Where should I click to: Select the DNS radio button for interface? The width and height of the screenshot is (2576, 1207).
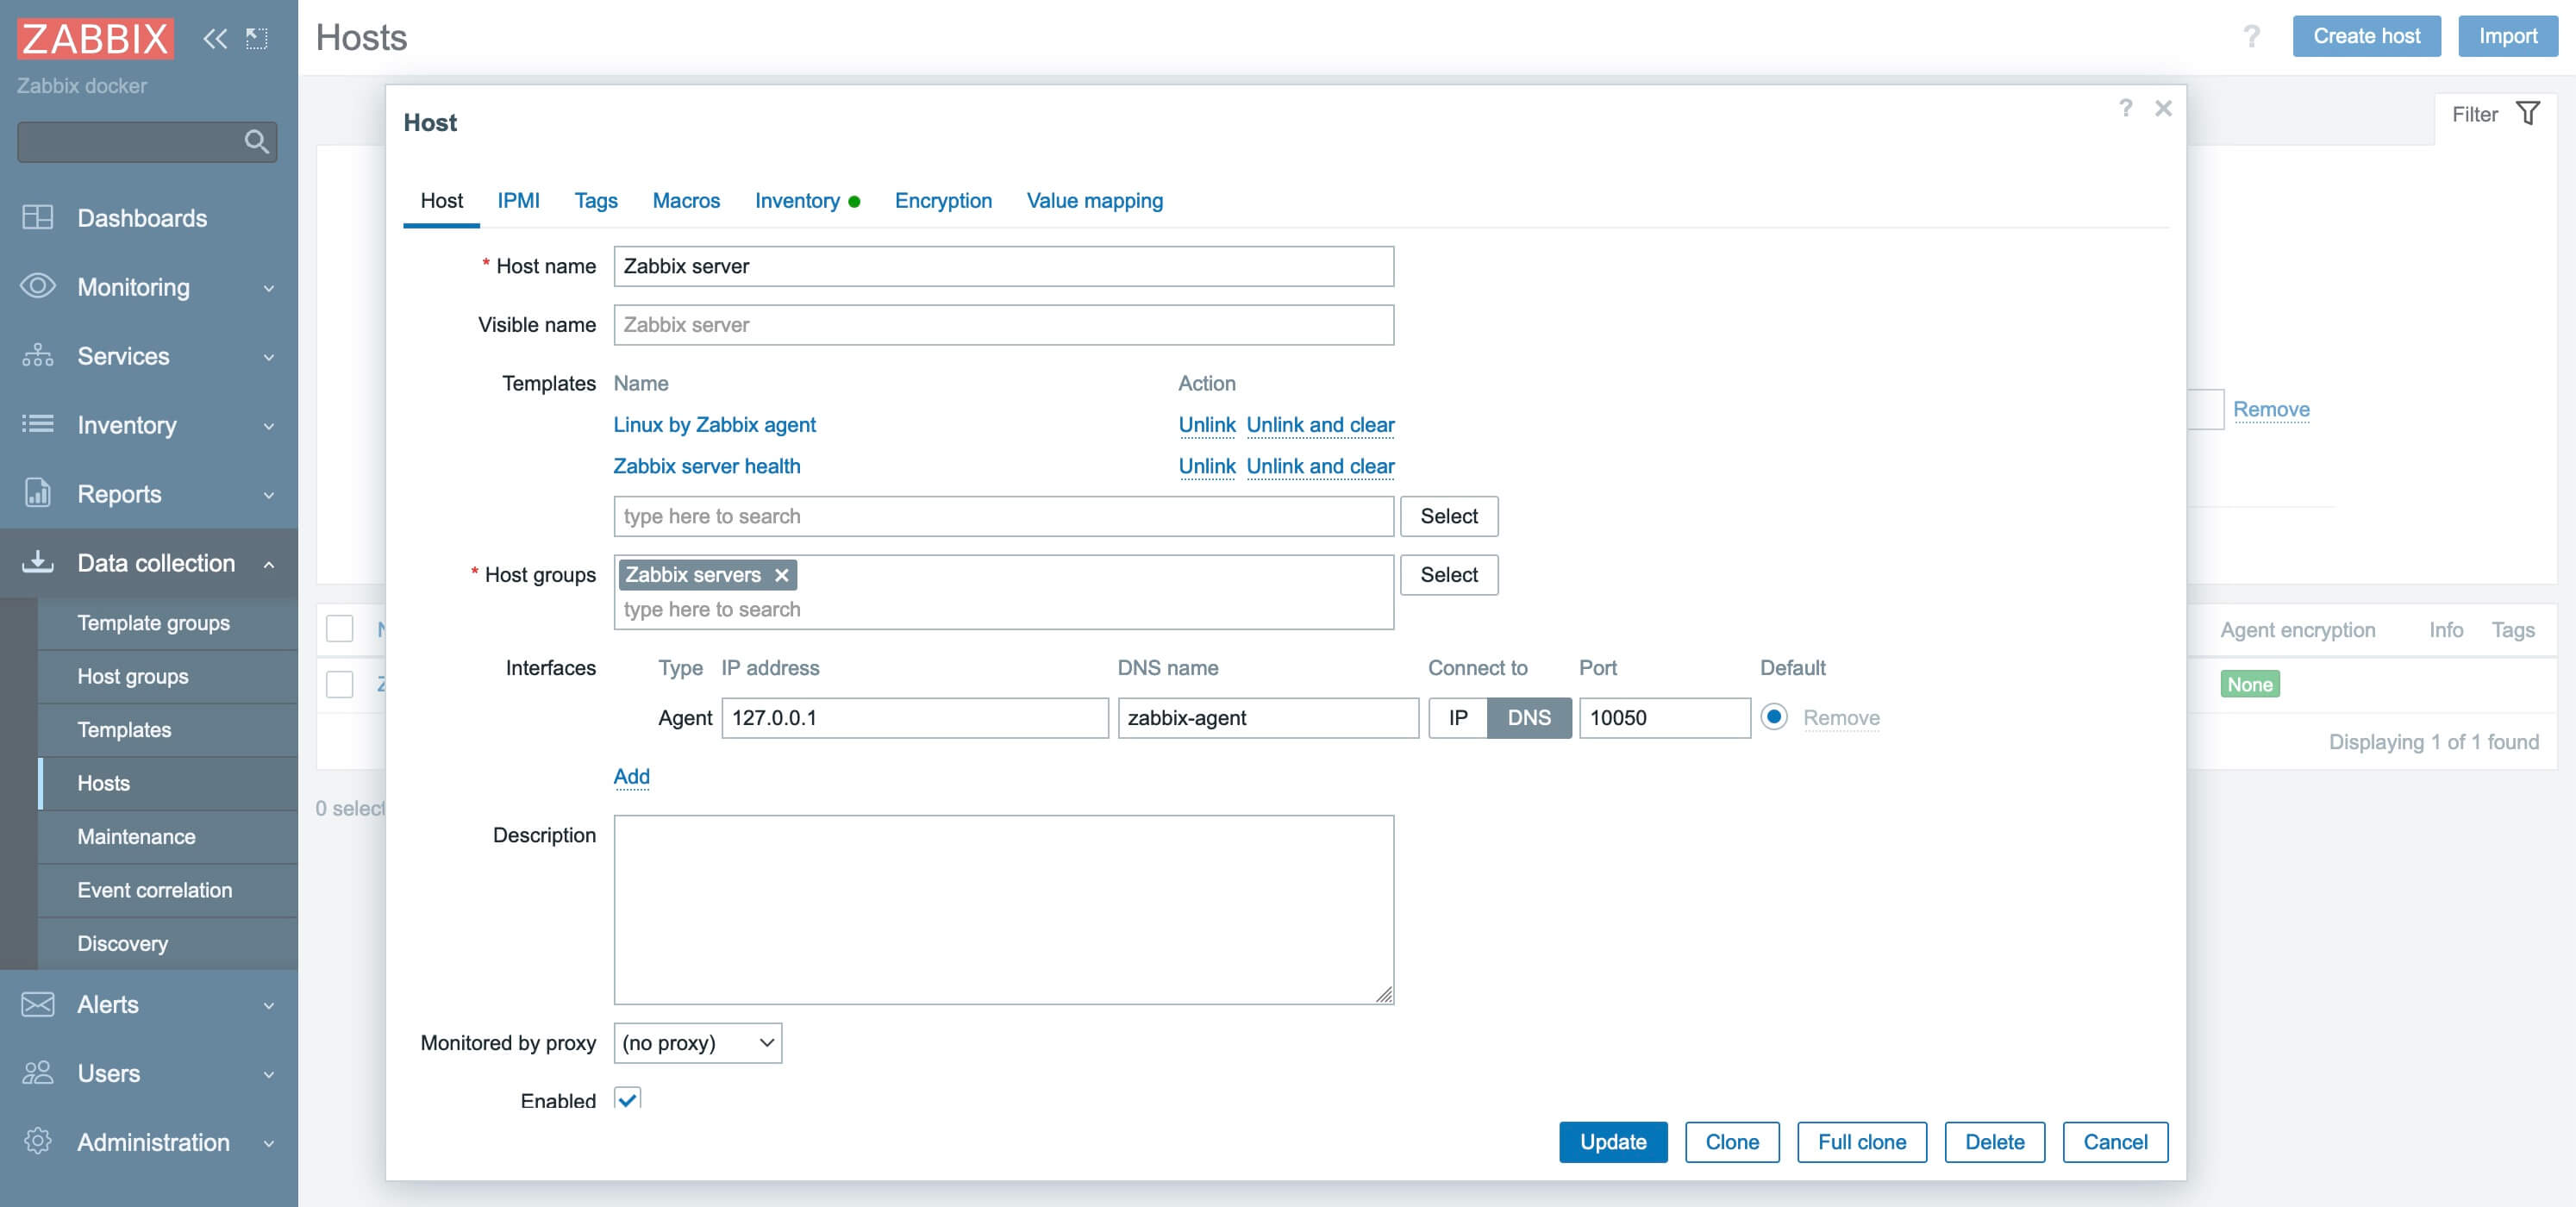(x=1526, y=717)
